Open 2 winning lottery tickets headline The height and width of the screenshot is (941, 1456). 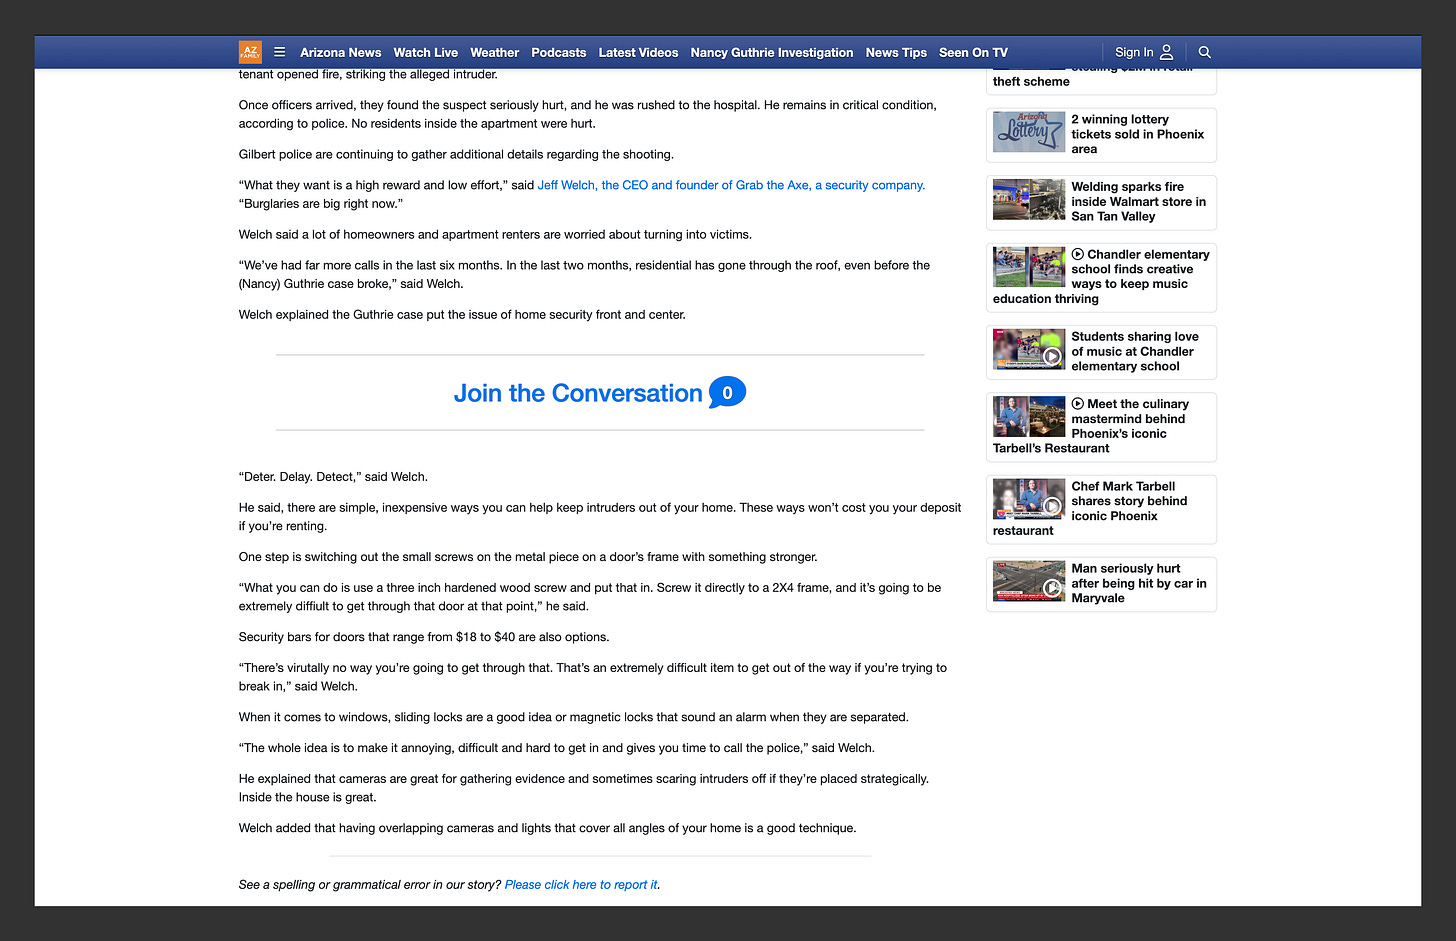click(1138, 134)
